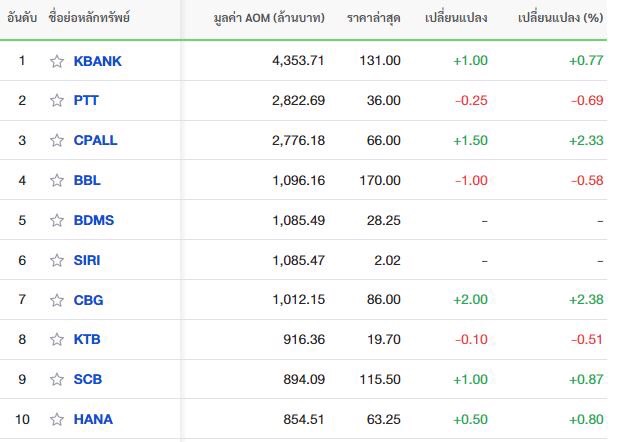
Task: Select the KTB row's AOM value 916.36
Action: 304,339
